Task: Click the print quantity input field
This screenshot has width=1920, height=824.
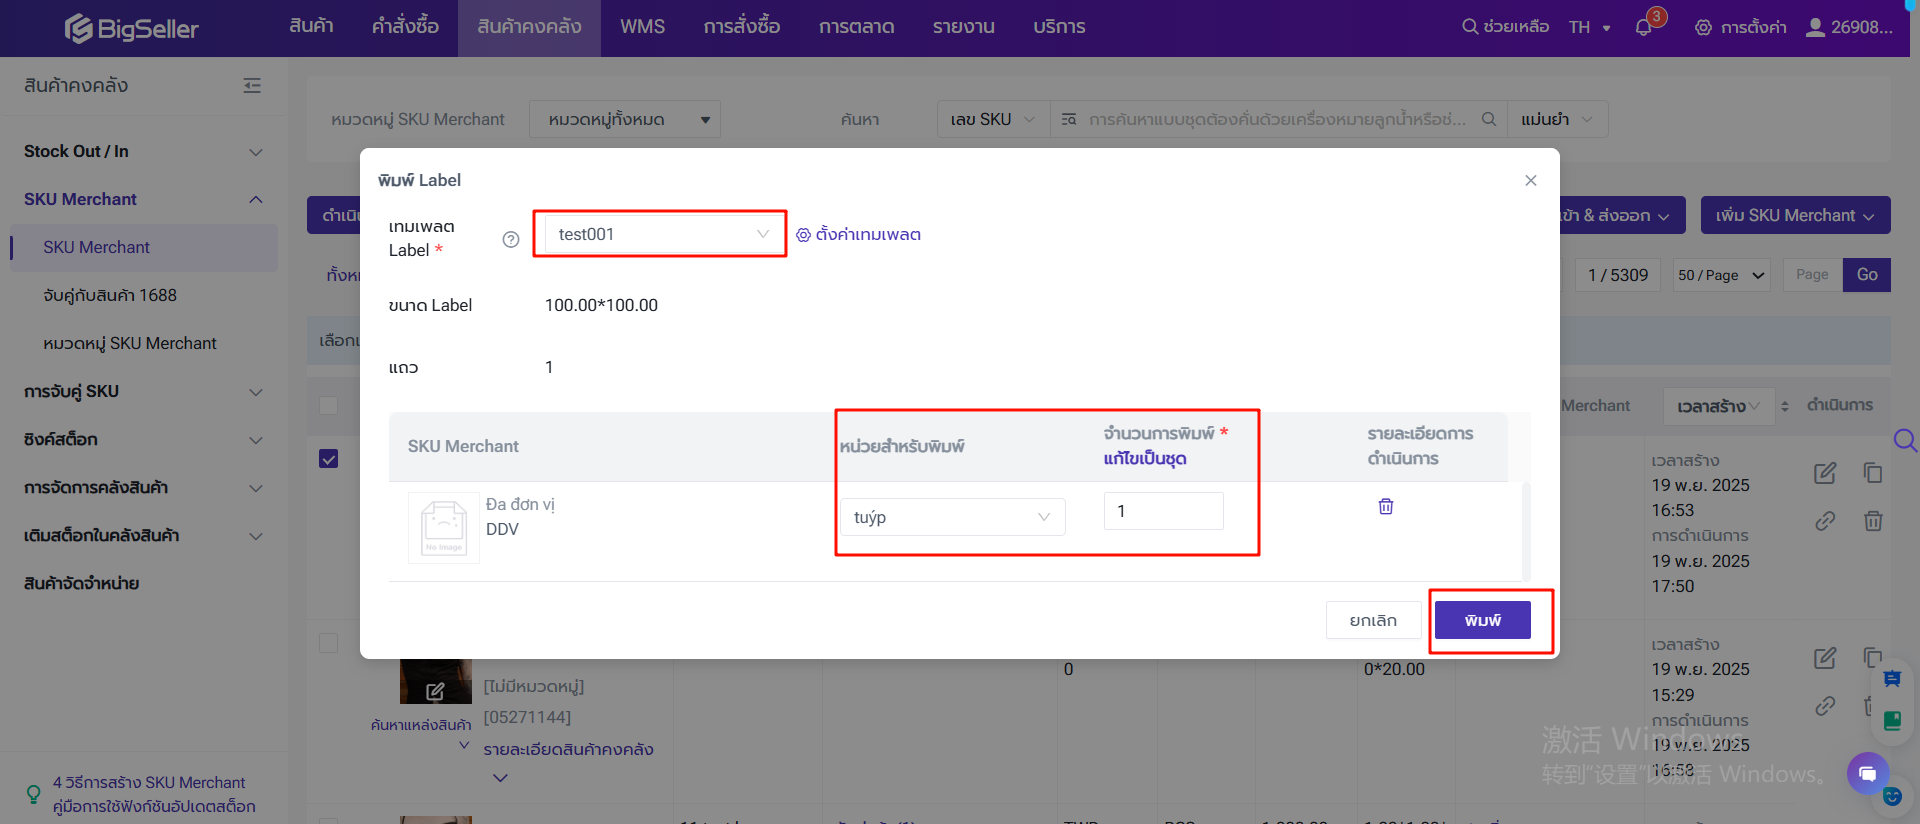Action: pyautogui.click(x=1163, y=511)
